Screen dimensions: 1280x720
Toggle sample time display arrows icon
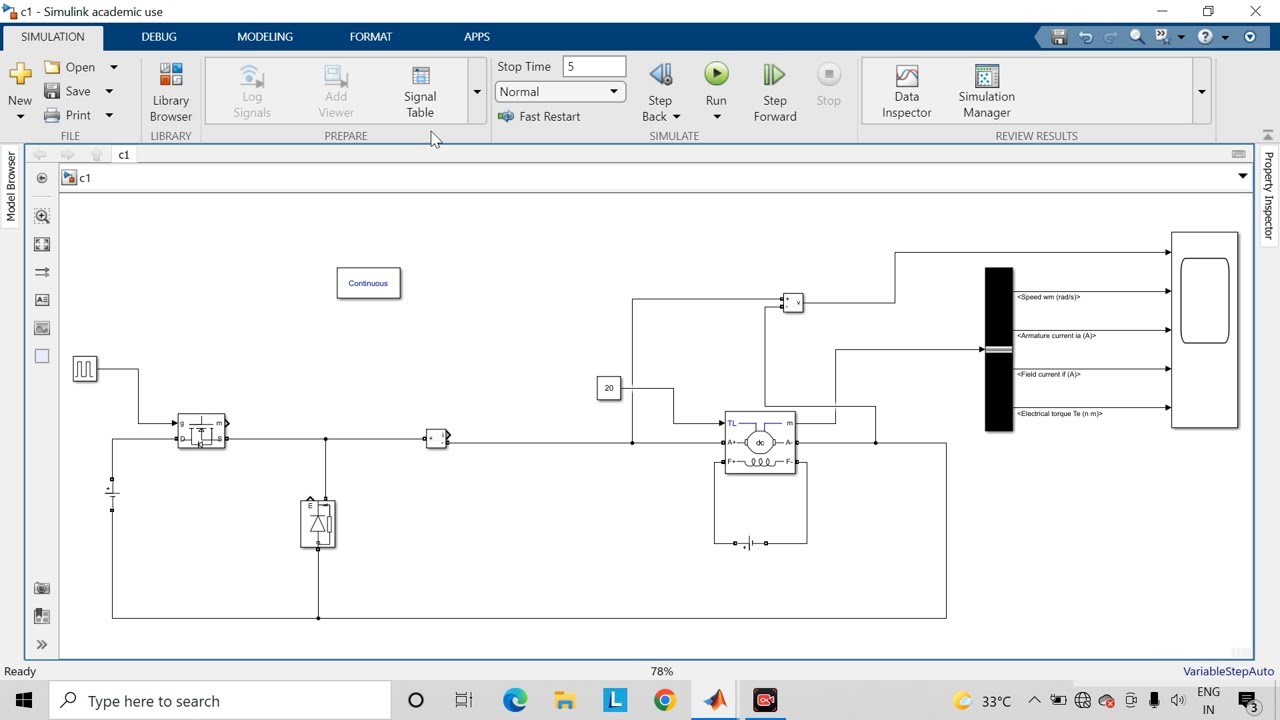[42, 272]
